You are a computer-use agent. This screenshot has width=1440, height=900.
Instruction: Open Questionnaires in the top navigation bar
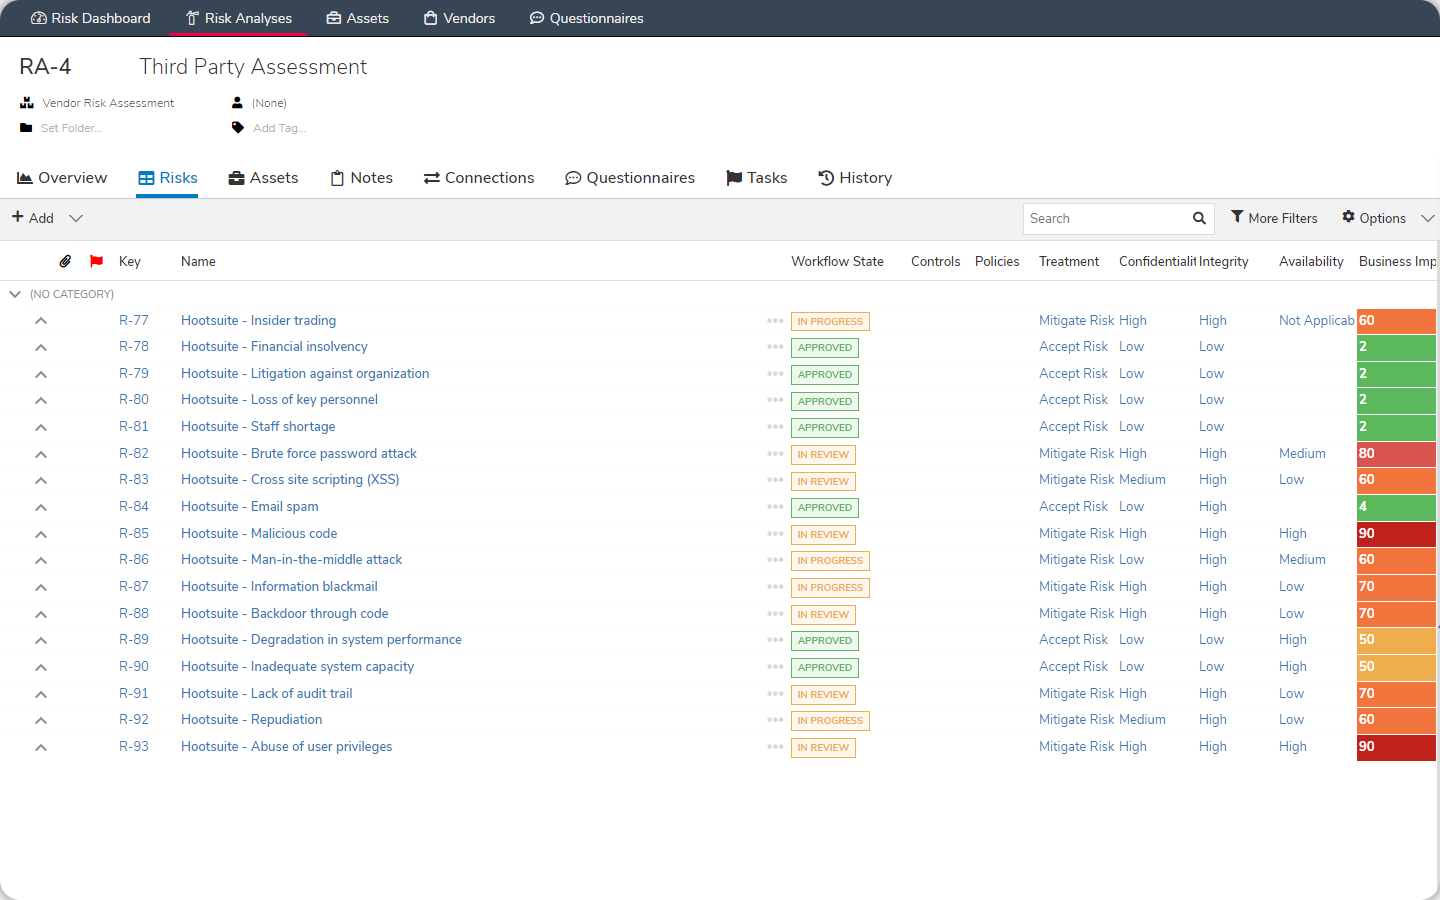(586, 18)
